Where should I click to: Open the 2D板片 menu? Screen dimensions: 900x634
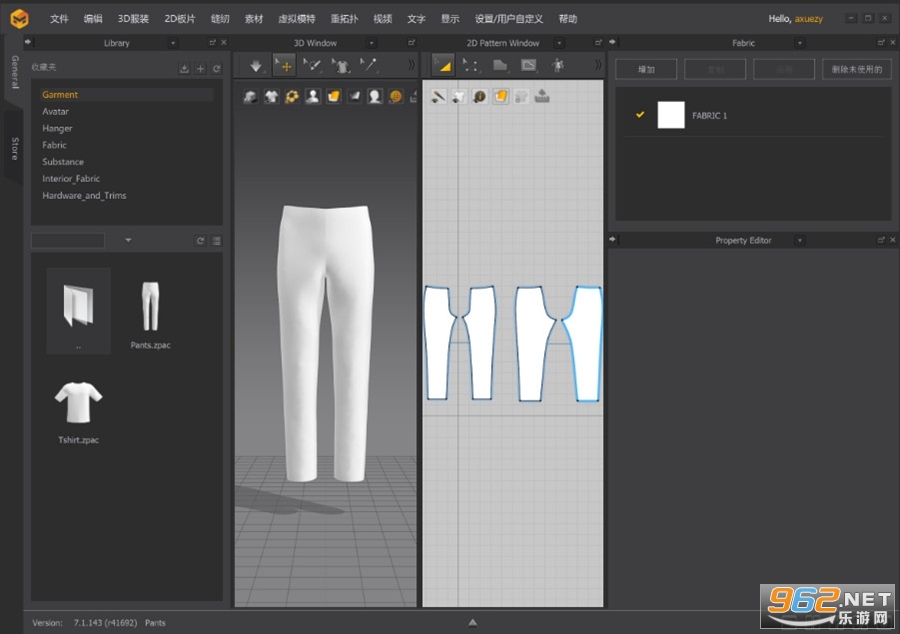pyautogui.click(x=180, y=19)
